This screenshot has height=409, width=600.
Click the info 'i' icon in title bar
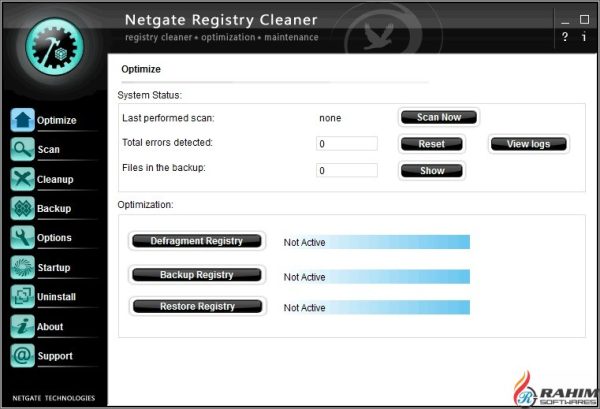tap(584, 37)
